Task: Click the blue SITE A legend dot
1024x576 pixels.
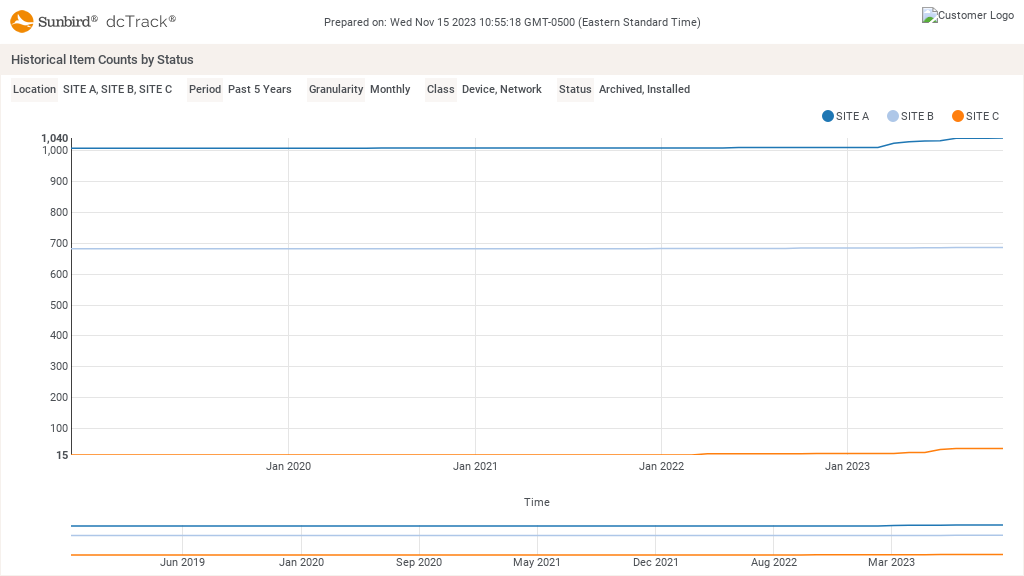Action: point(828,116)
